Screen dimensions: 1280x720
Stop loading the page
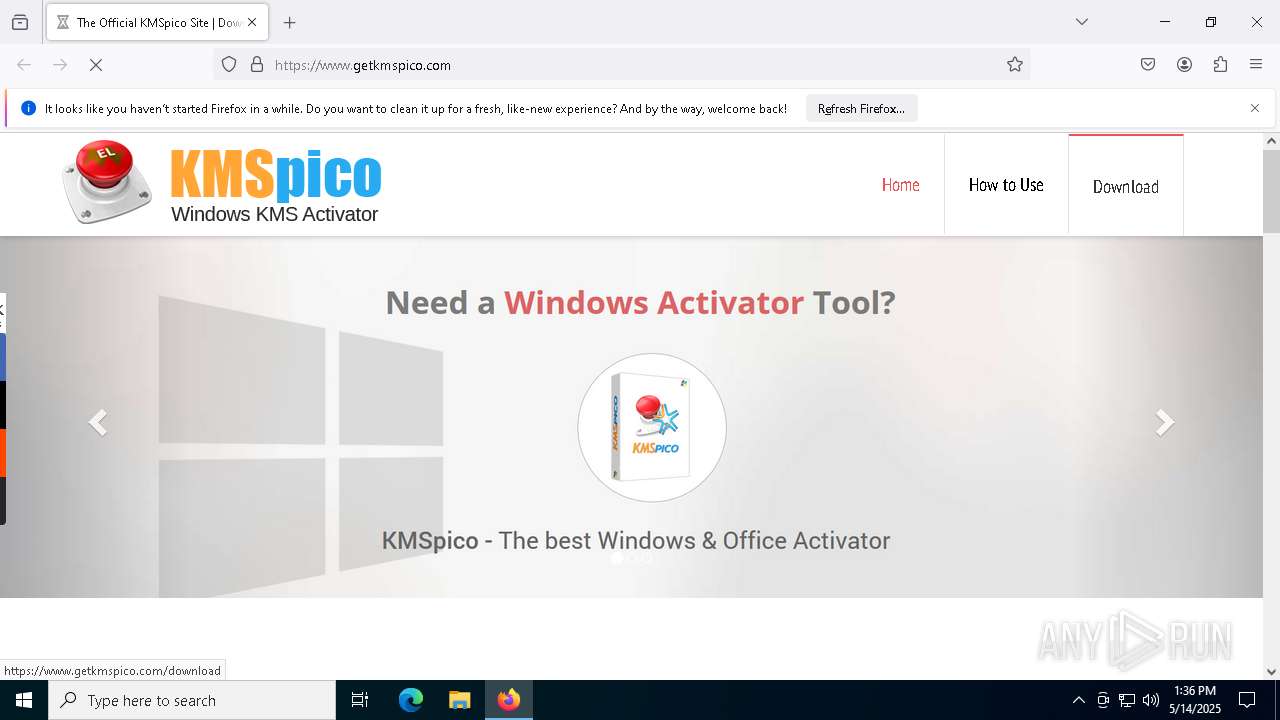point(96,64)
